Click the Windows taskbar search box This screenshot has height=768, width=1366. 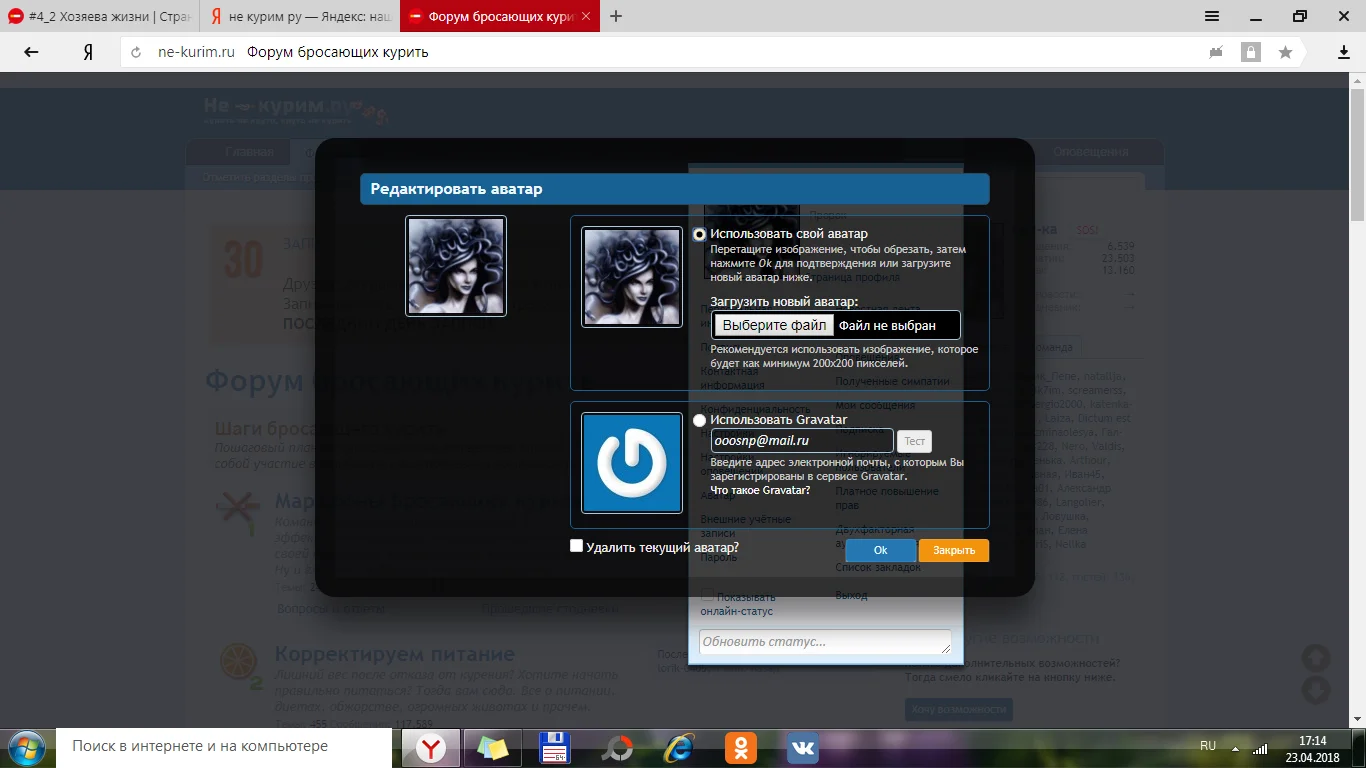pyautogui.click(x=225, y=747)
